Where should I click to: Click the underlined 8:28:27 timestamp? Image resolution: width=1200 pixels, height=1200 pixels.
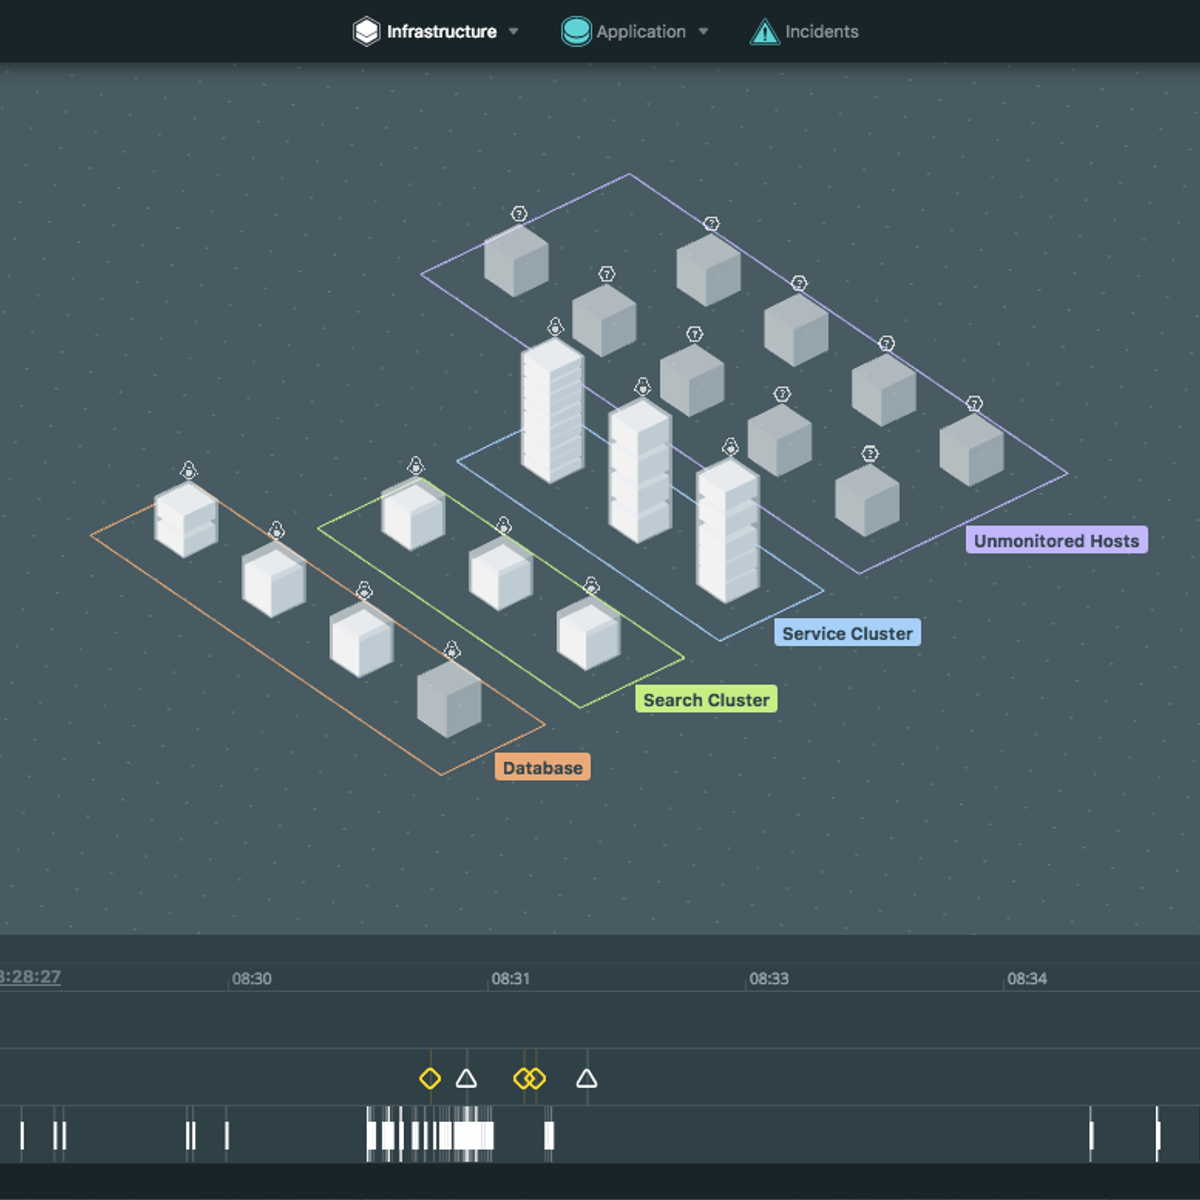[x=30, y=977]
